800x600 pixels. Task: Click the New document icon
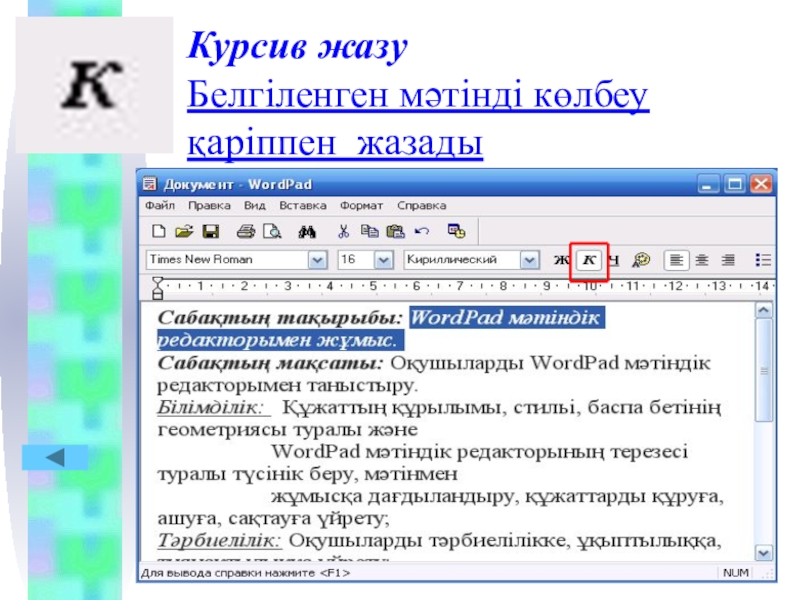[159, 231]
